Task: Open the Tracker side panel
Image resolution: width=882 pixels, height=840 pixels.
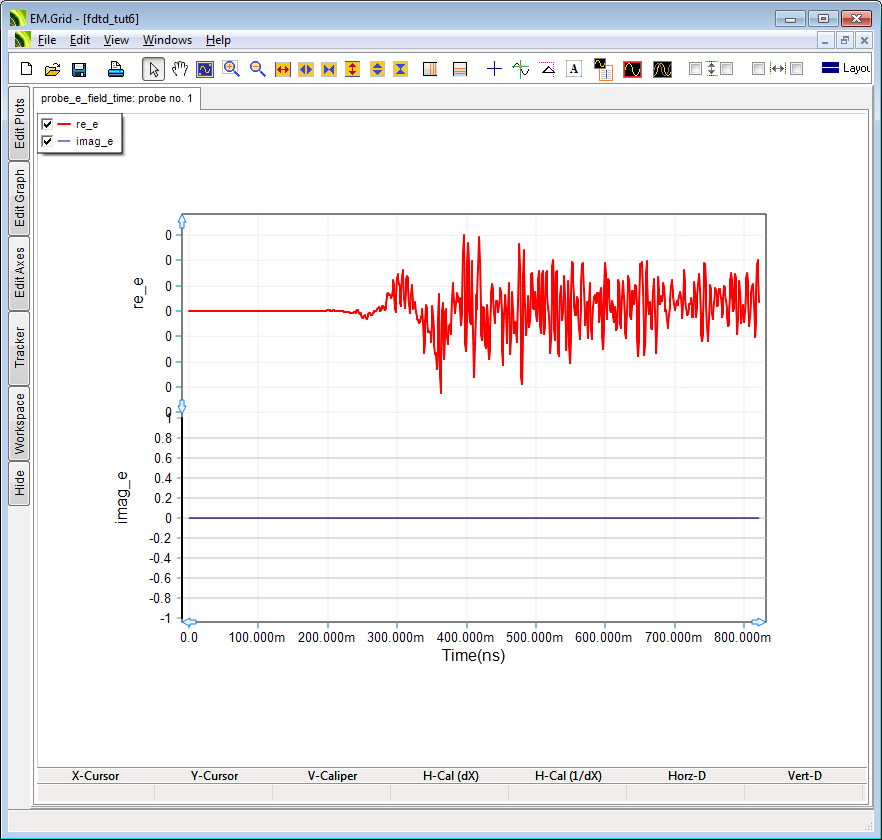Action: 19,347
